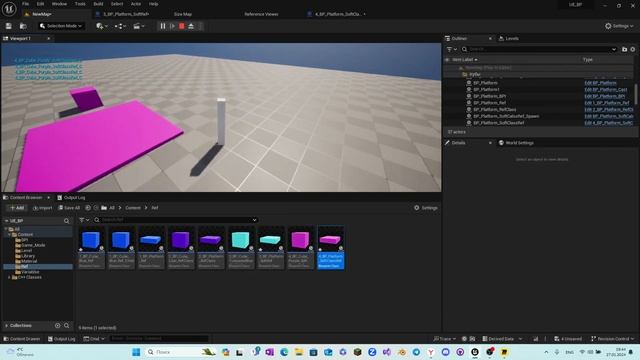
Task: Expand the C++ Classes folder
Action: (x=9, y=278)
